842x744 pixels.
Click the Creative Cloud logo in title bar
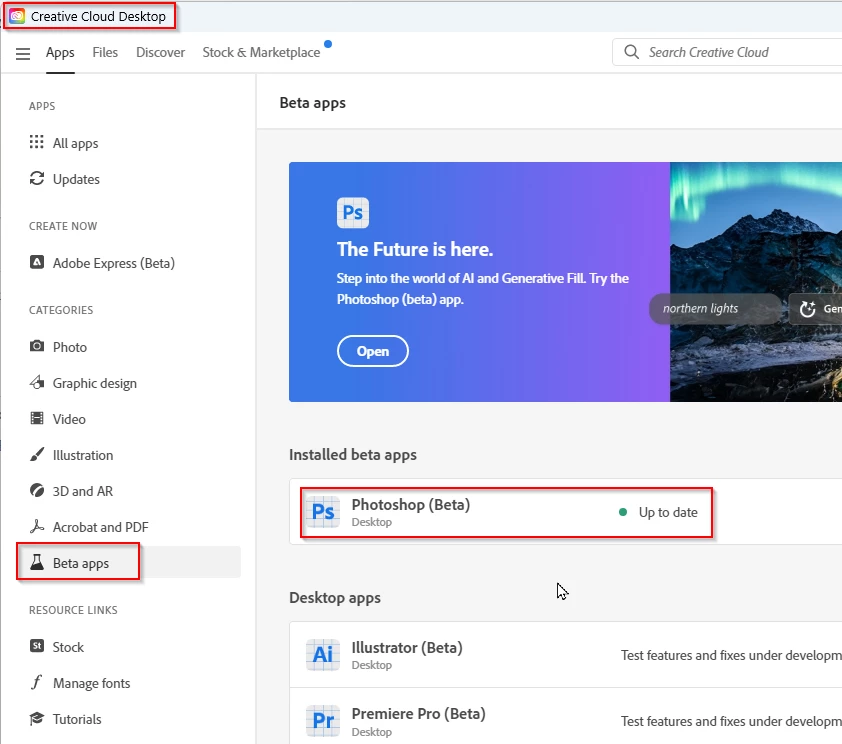(x=17, y=16)
